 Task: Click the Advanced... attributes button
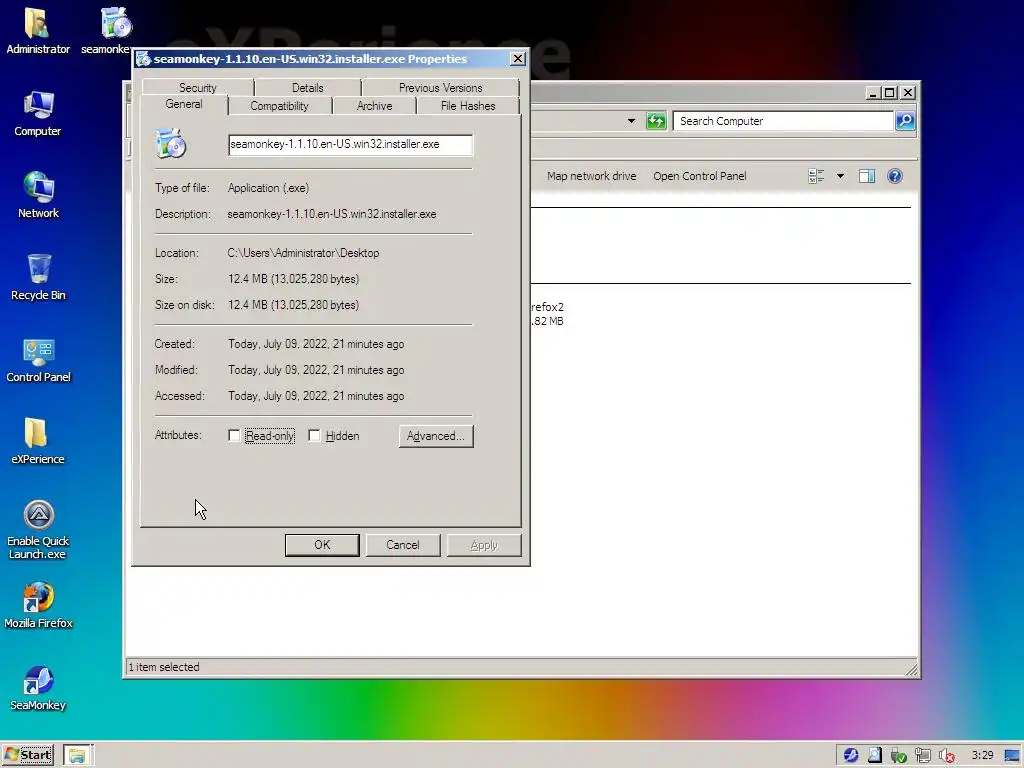point(436,436)
